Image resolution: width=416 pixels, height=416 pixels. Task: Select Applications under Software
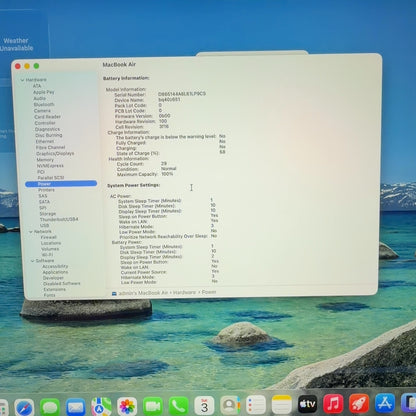tap(55, 272)
